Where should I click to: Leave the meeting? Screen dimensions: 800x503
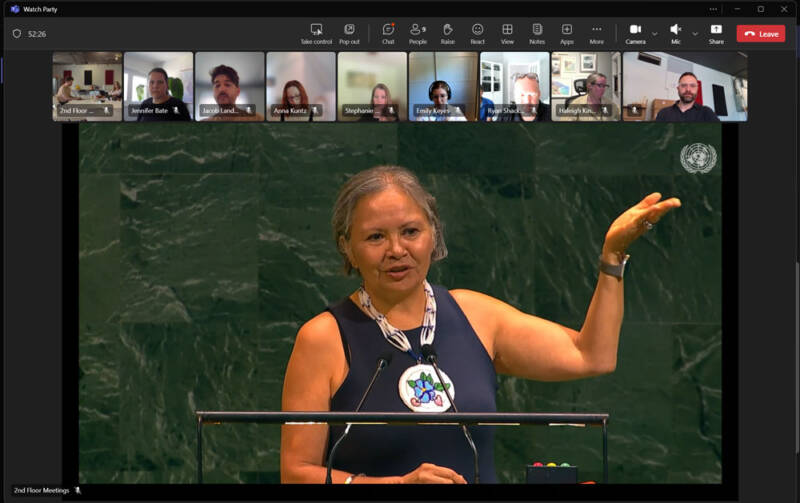click(761, 34)
